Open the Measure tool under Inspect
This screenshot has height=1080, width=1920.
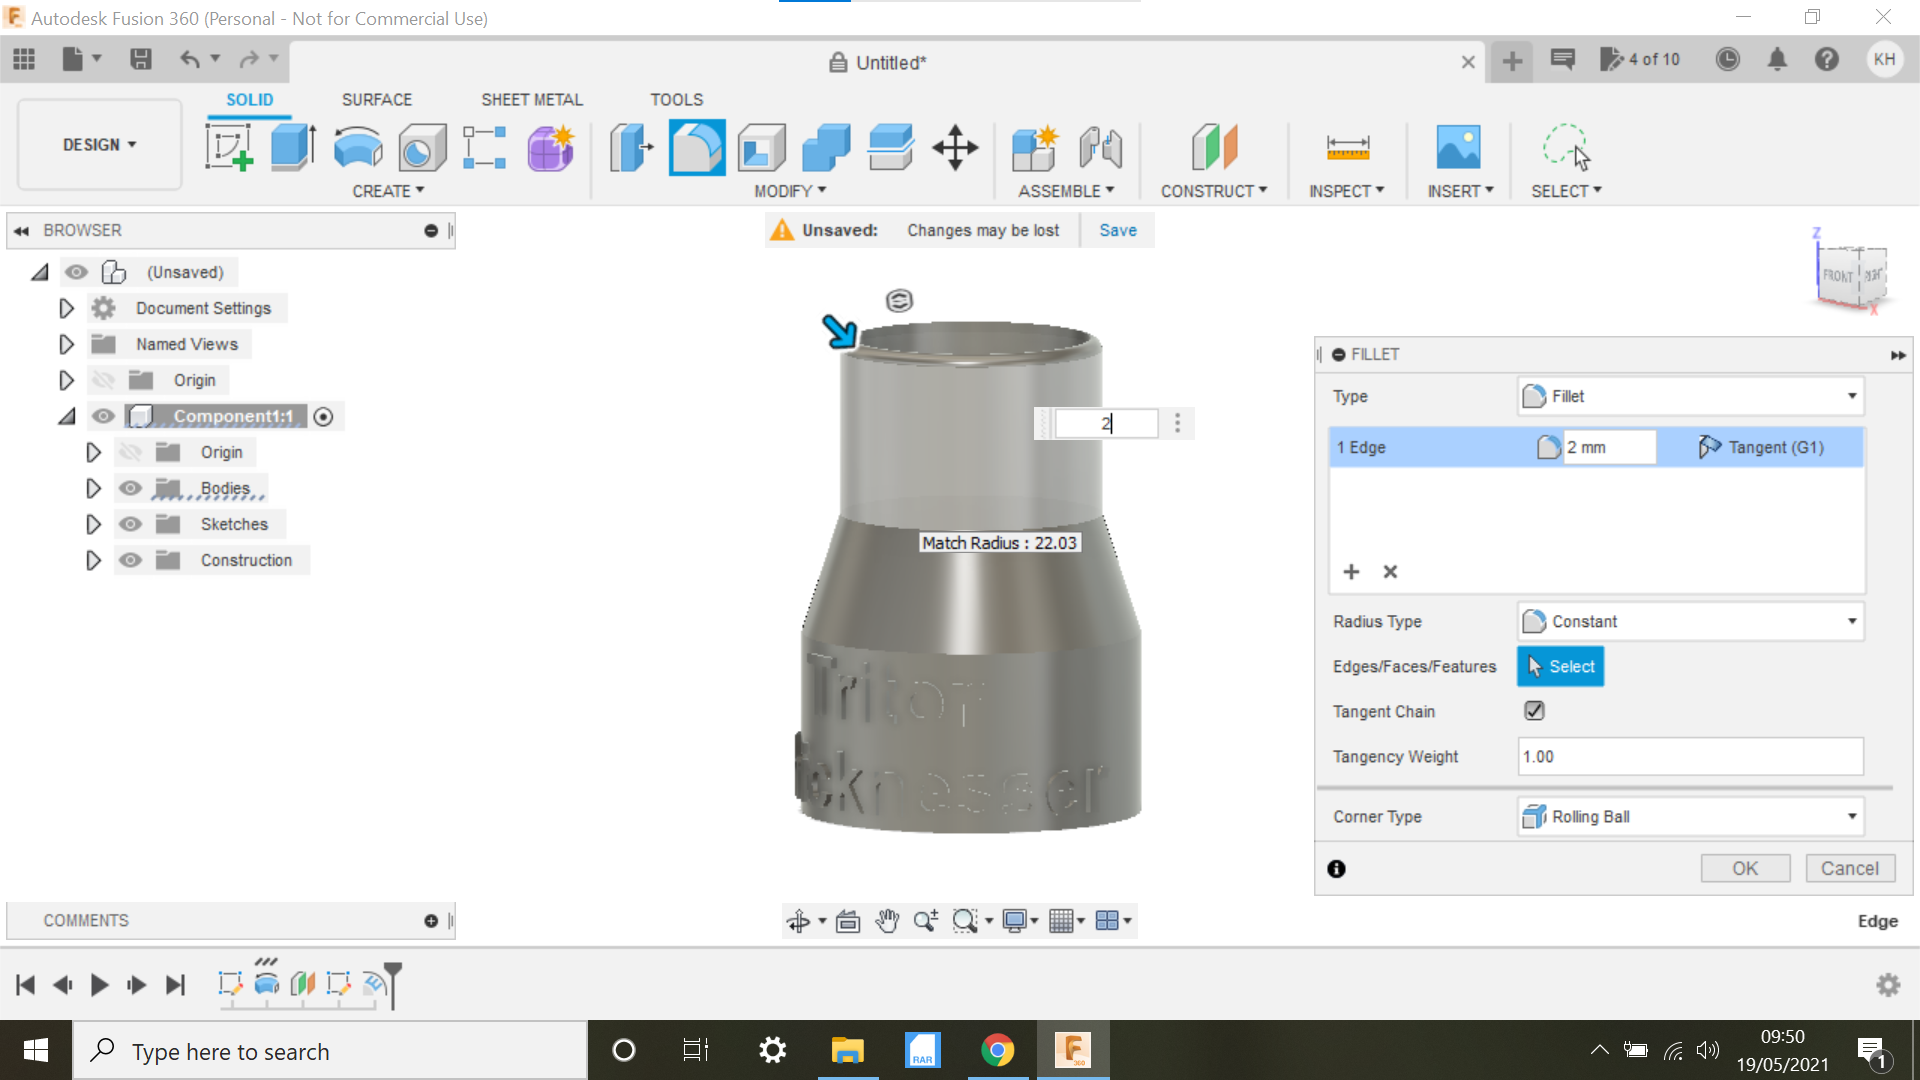tap(1347, 150)
